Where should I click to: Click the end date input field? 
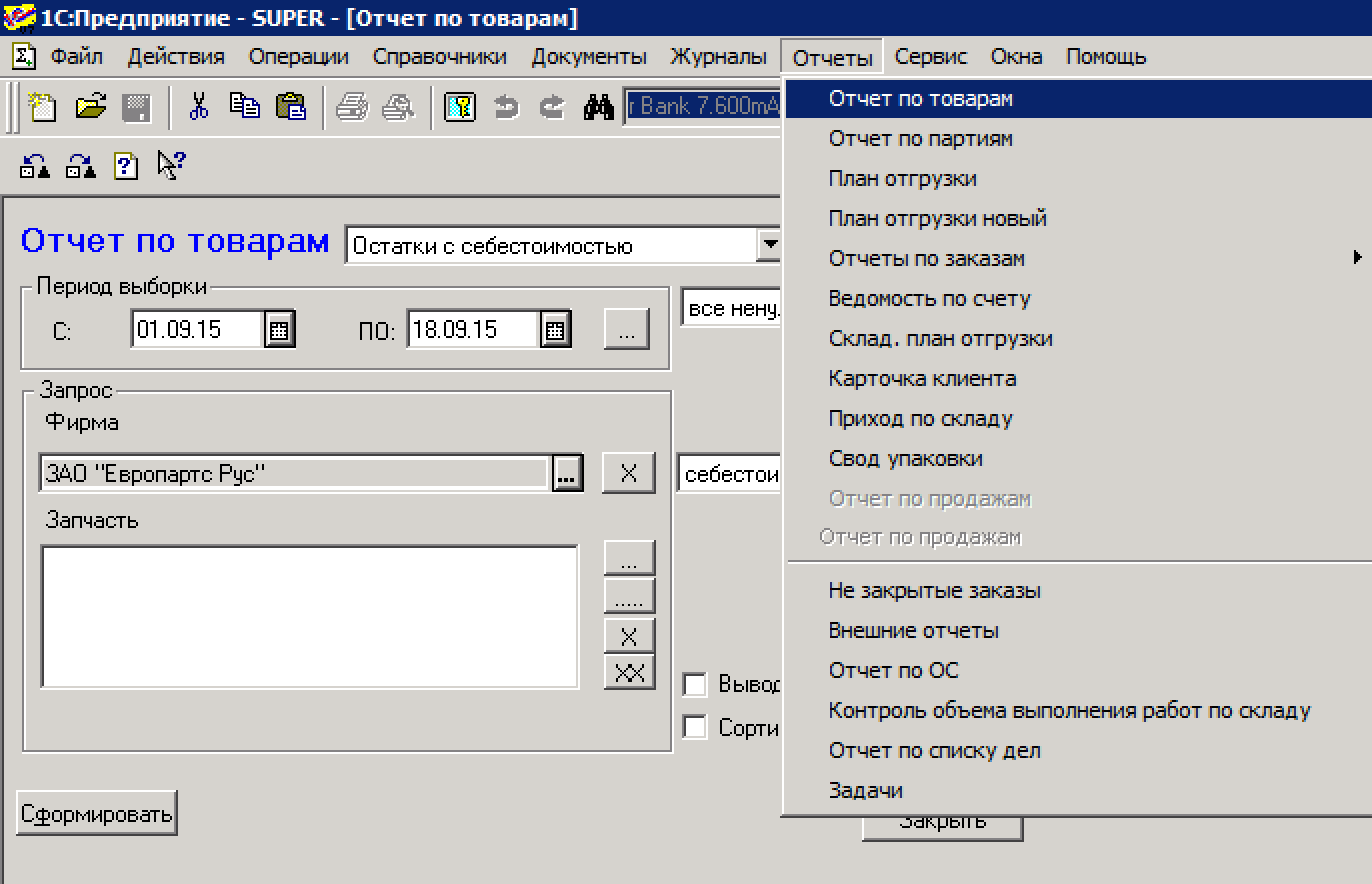(x=473, y=330)
